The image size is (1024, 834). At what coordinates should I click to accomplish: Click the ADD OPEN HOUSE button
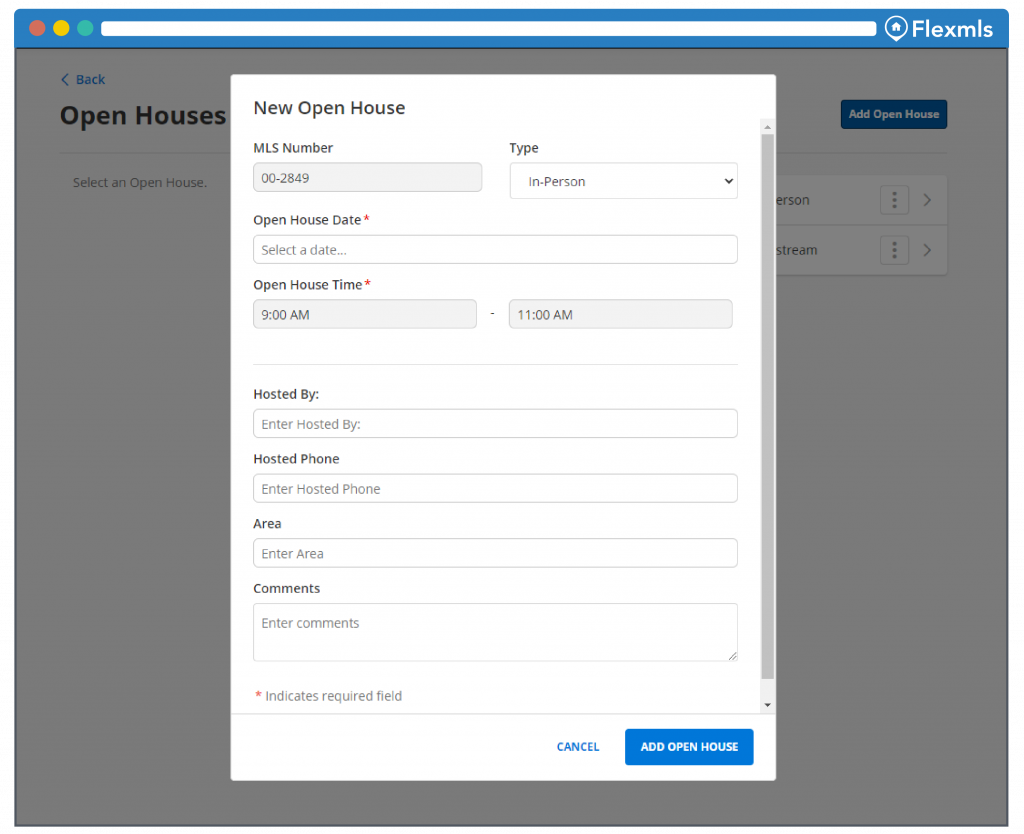pos(689,746)
